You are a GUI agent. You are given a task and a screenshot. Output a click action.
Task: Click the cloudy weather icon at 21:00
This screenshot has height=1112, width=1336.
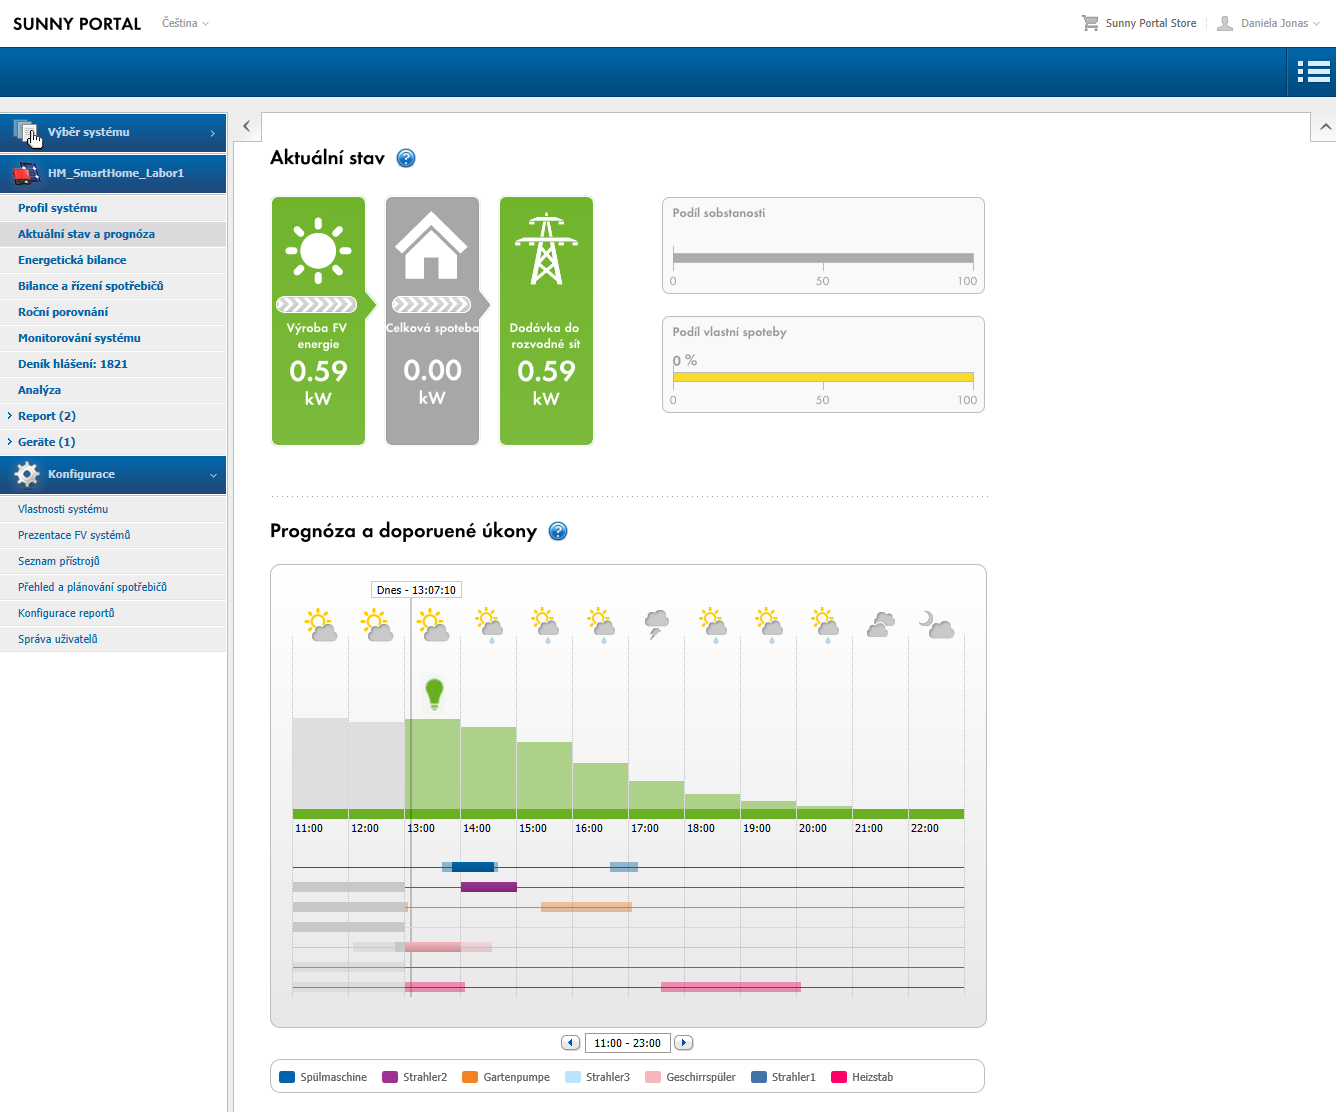[x=880, y=625]
